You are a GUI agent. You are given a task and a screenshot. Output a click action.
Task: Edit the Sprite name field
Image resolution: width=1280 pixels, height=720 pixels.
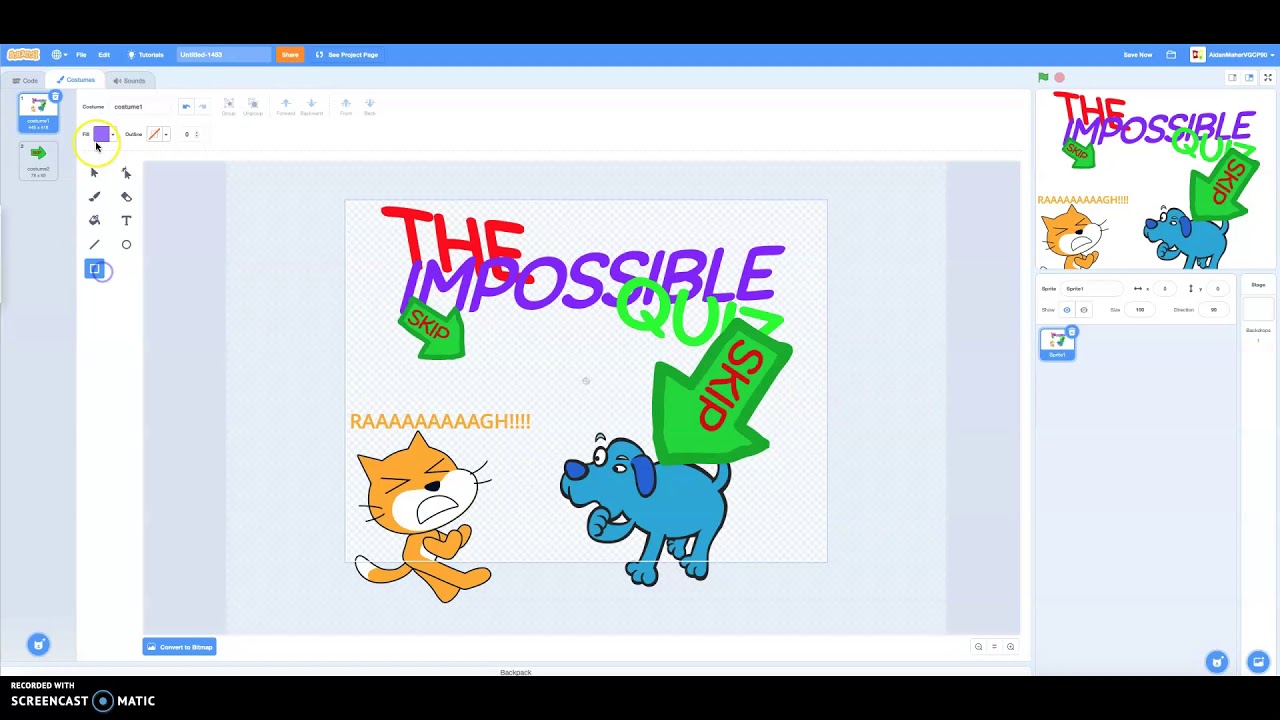click(1094, 289)
